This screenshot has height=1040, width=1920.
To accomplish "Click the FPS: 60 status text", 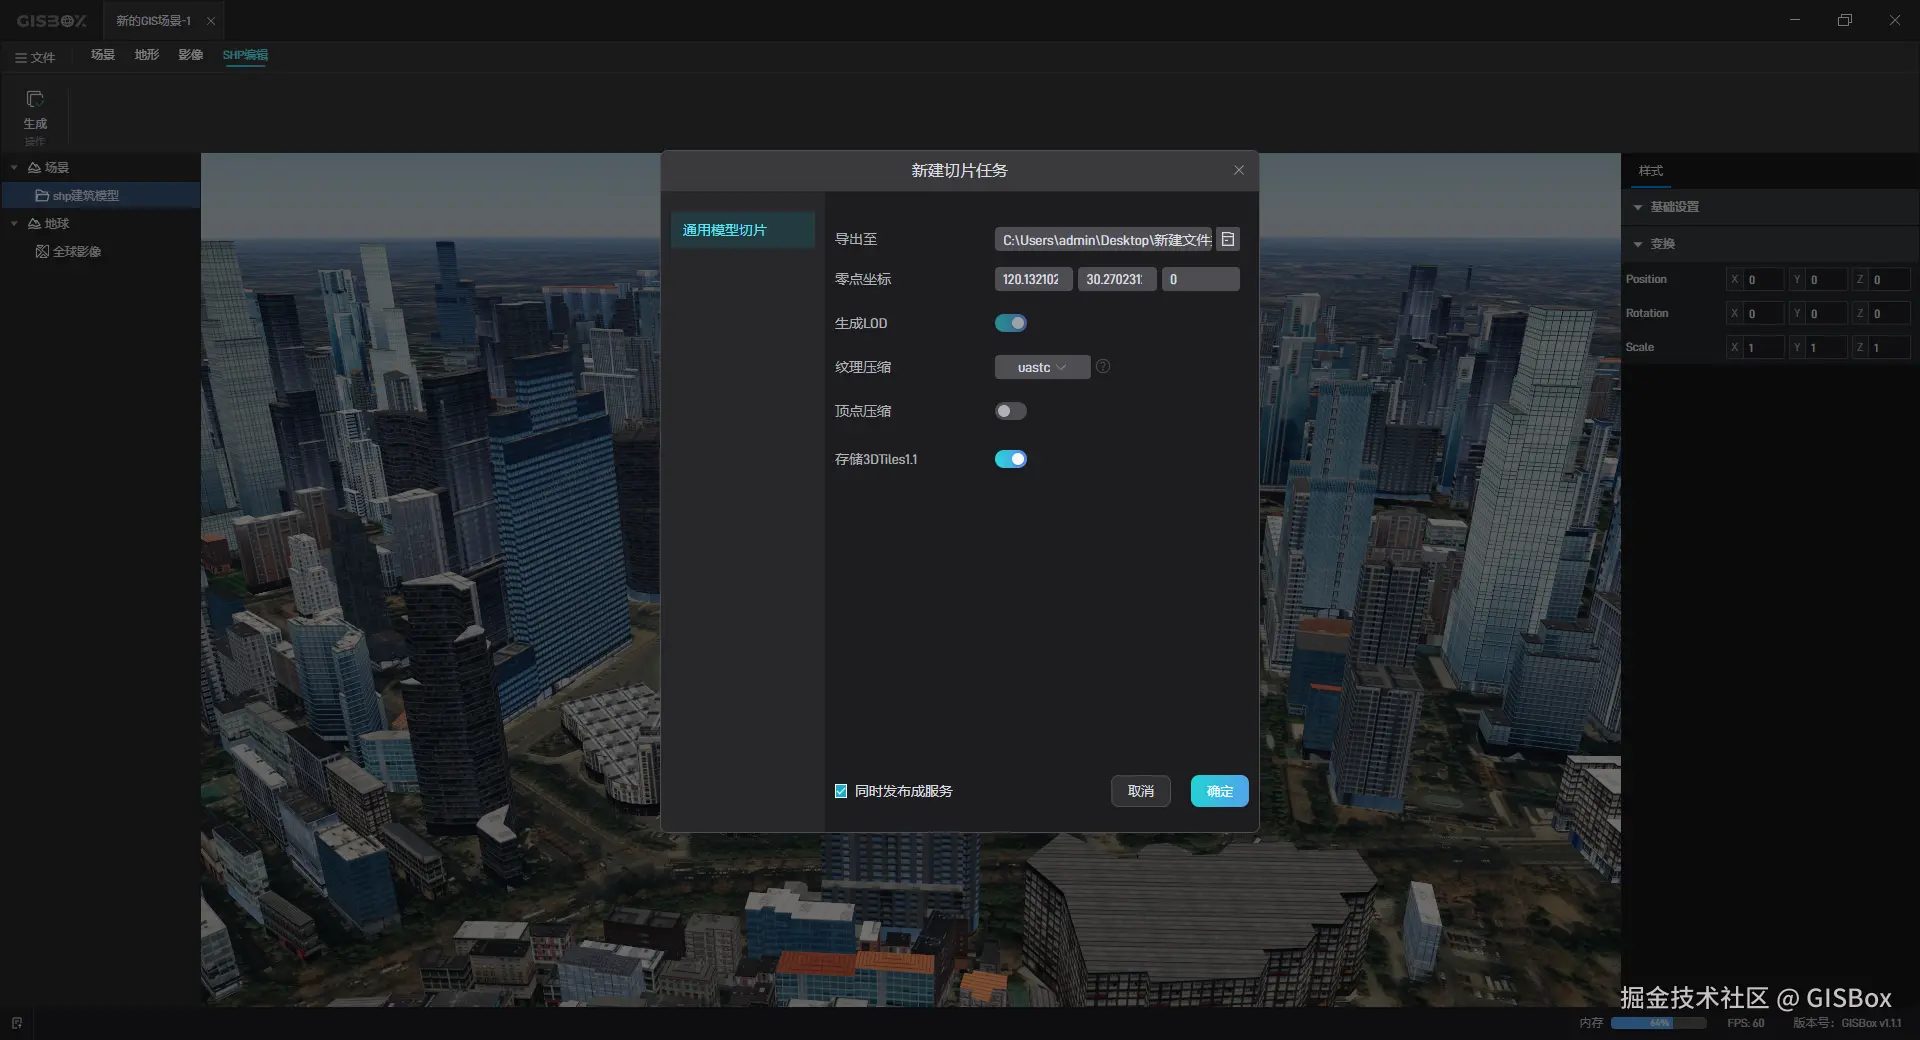I will [1745, 1023].
